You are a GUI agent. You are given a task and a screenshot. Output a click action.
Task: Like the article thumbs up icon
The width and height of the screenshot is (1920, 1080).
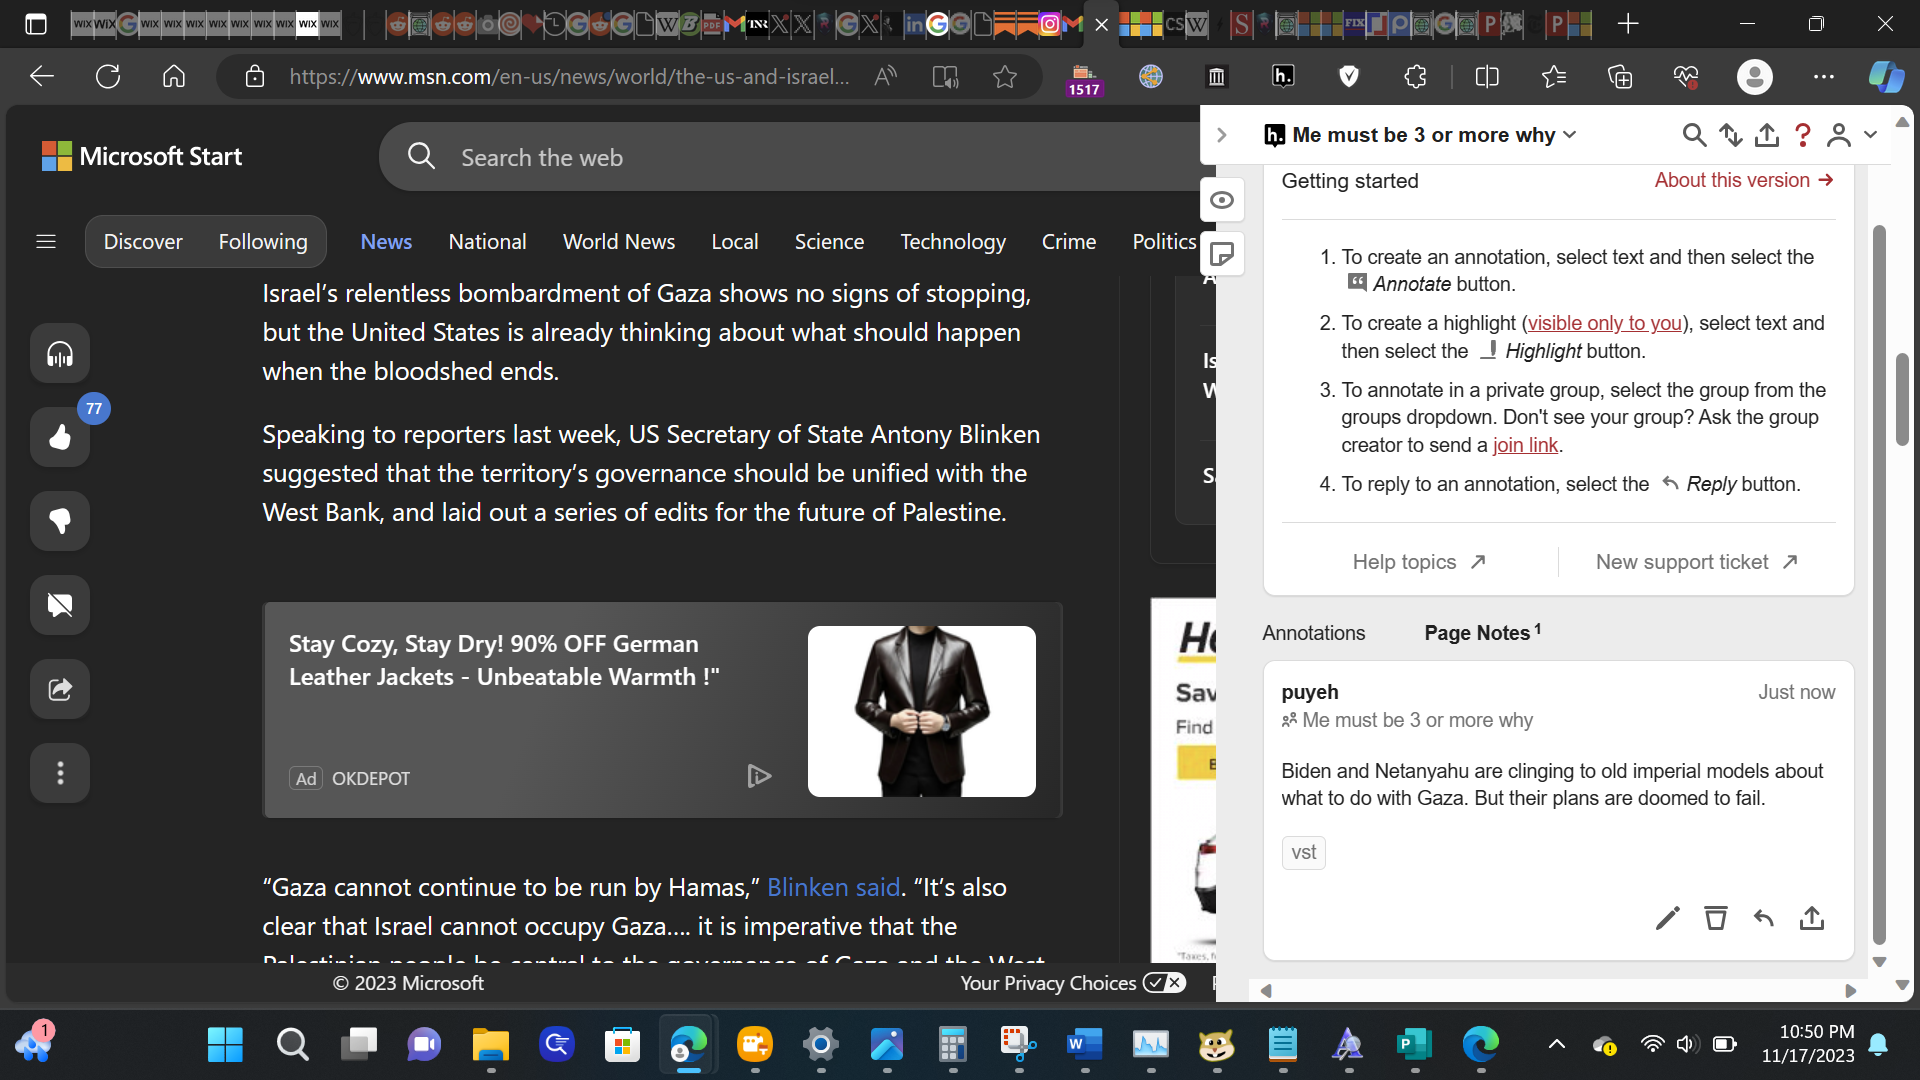(x=60, y=437)
